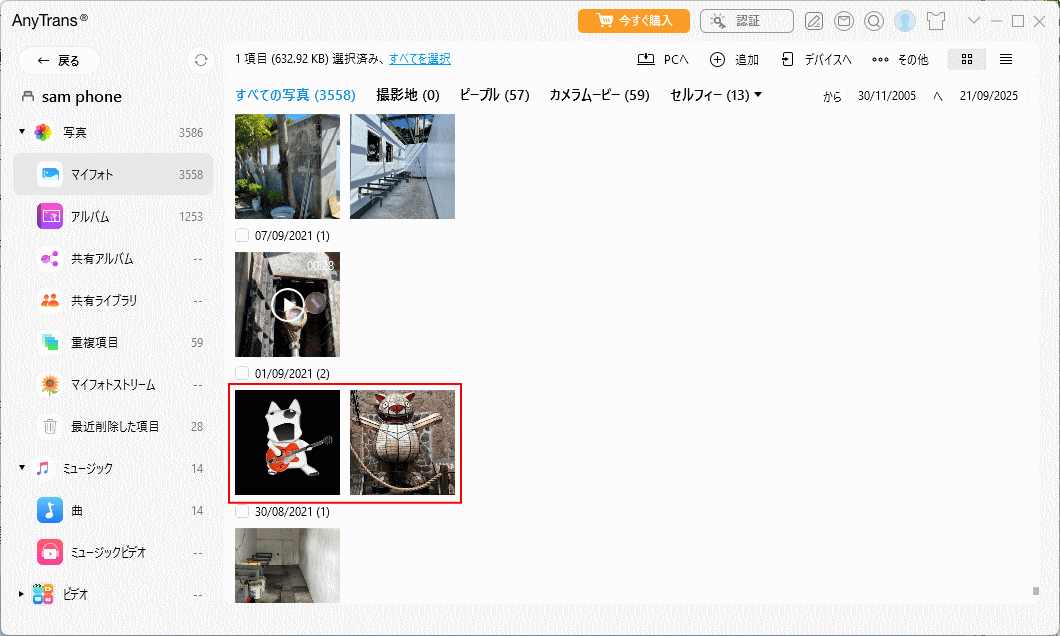1060x636 pixels.
Task: Click the sam phone device name
Action: click(82, 97)
